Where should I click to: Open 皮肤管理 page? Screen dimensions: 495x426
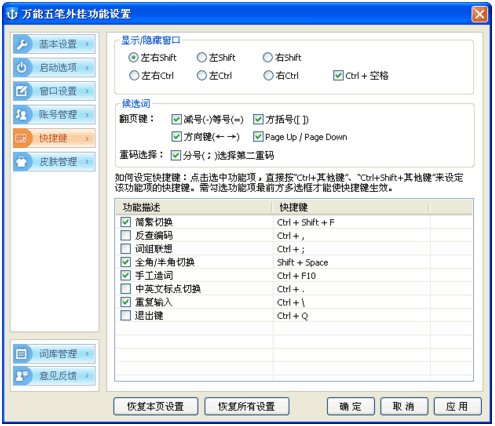pos(54,162)
